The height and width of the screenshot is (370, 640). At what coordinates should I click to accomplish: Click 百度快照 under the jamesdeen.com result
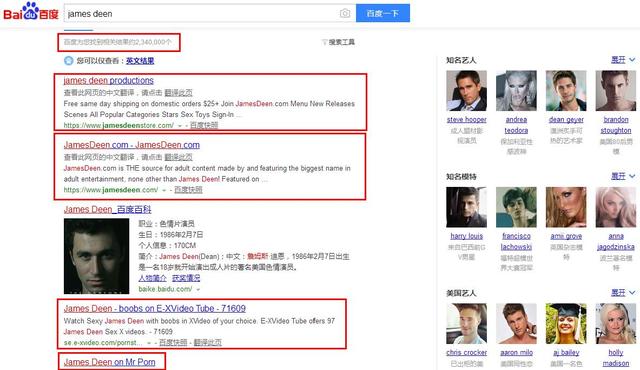tap(188, 190)
